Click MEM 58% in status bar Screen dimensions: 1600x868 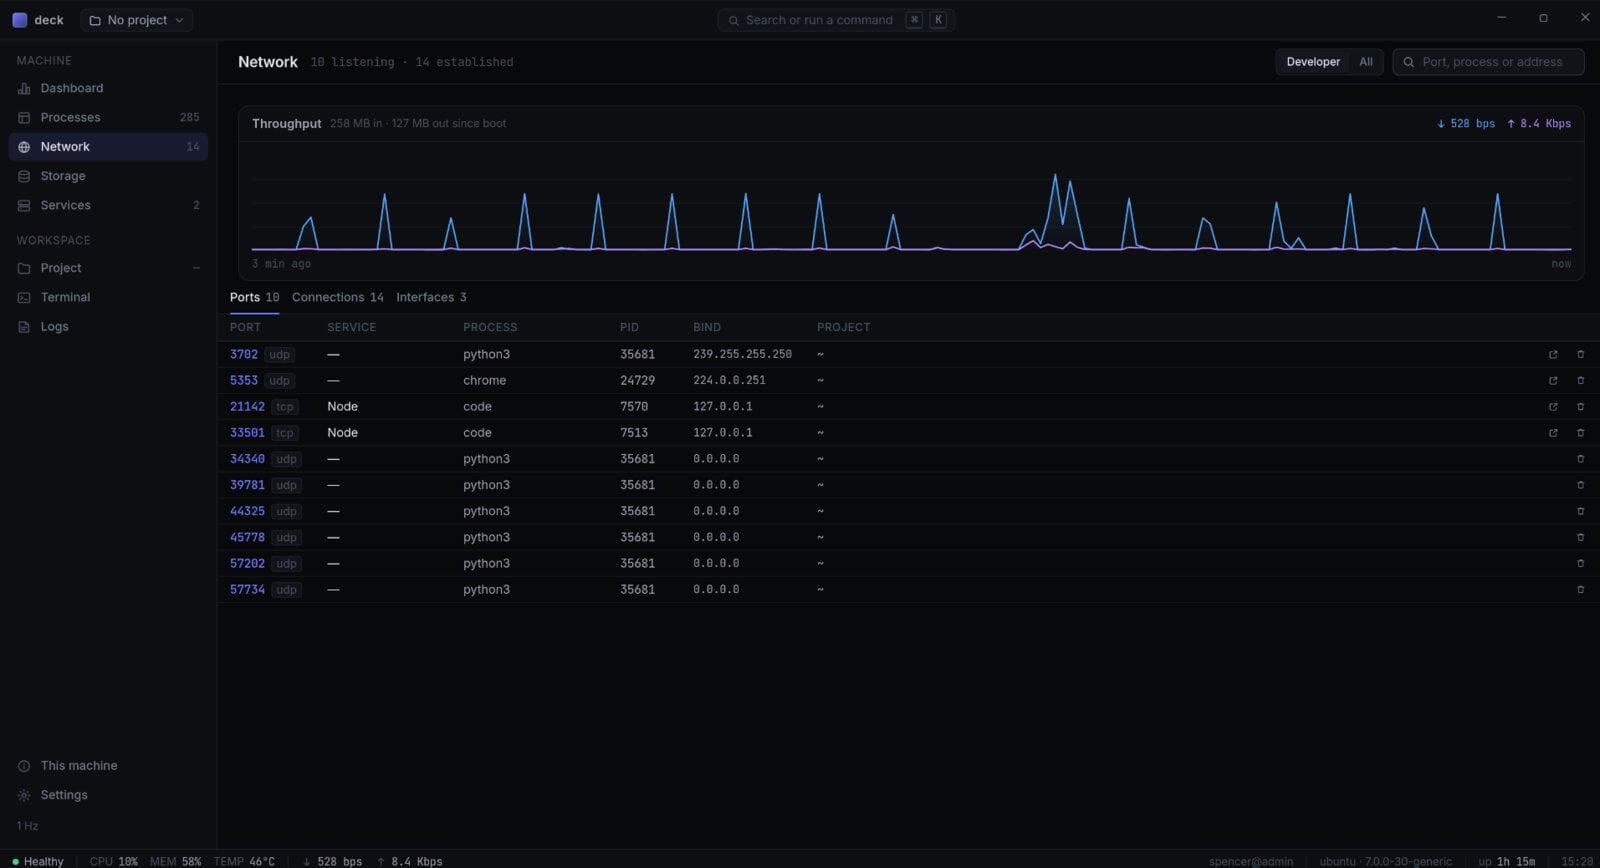click(x=175, y=861)
